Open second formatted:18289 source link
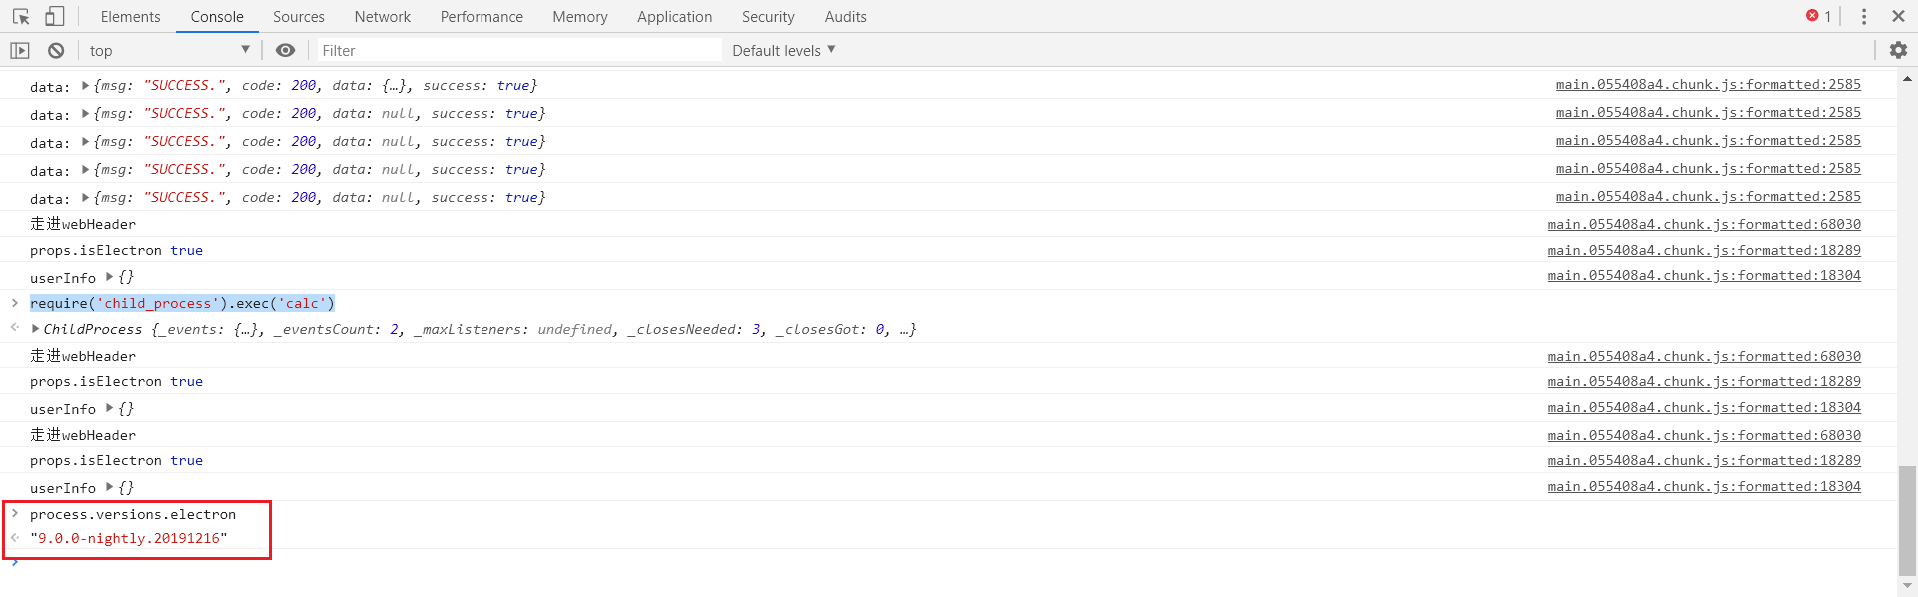The height and width of the screenshot is (597, 1918). point(1704,381)
